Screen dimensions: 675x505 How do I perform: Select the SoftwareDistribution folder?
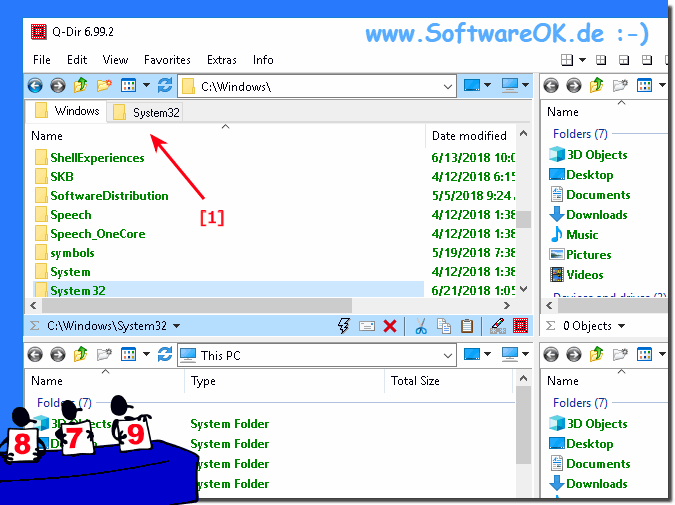click(109, 196)
